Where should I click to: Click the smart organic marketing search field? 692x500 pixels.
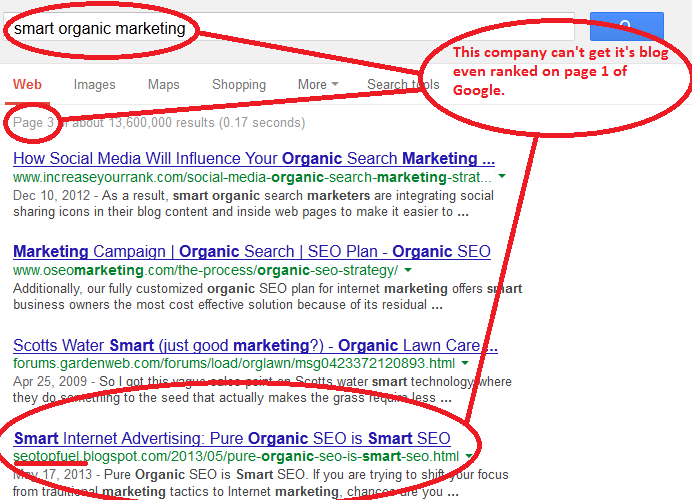coord(289,27)
